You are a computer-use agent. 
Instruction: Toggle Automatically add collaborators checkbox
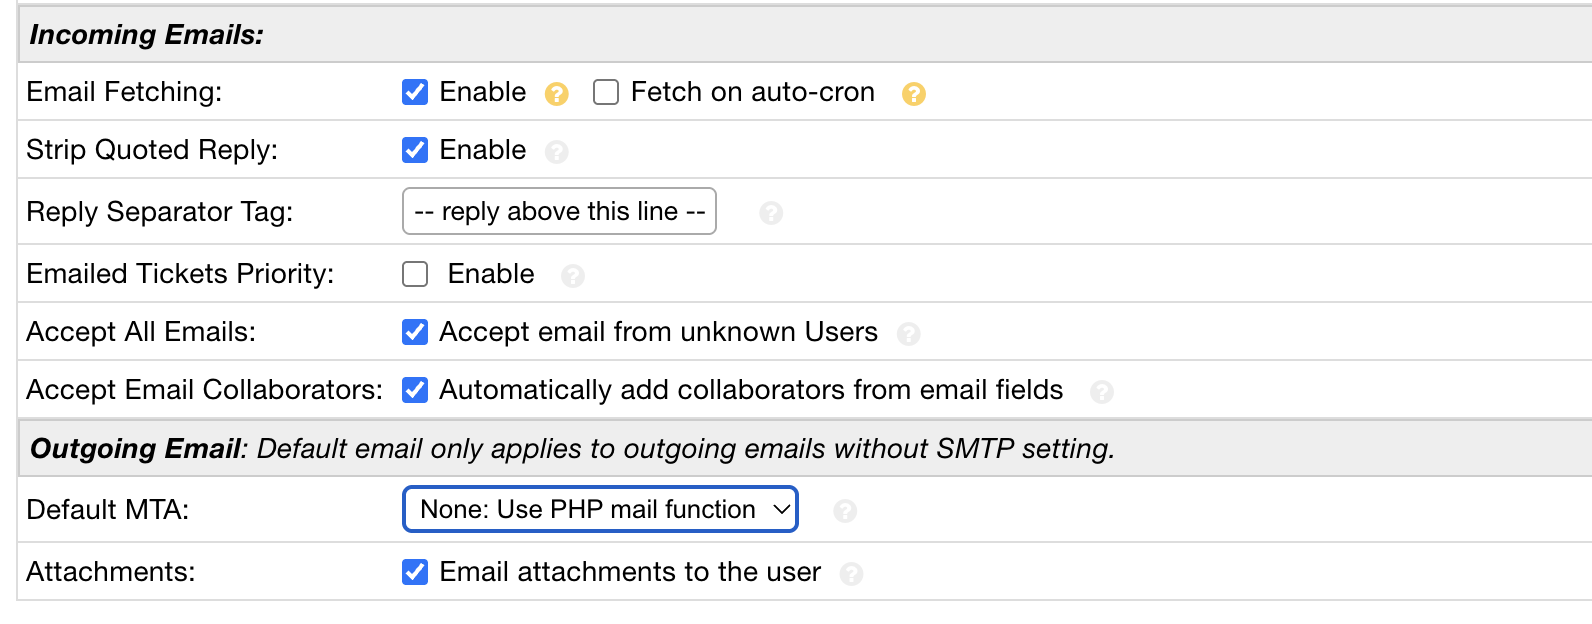pos(415,390)
